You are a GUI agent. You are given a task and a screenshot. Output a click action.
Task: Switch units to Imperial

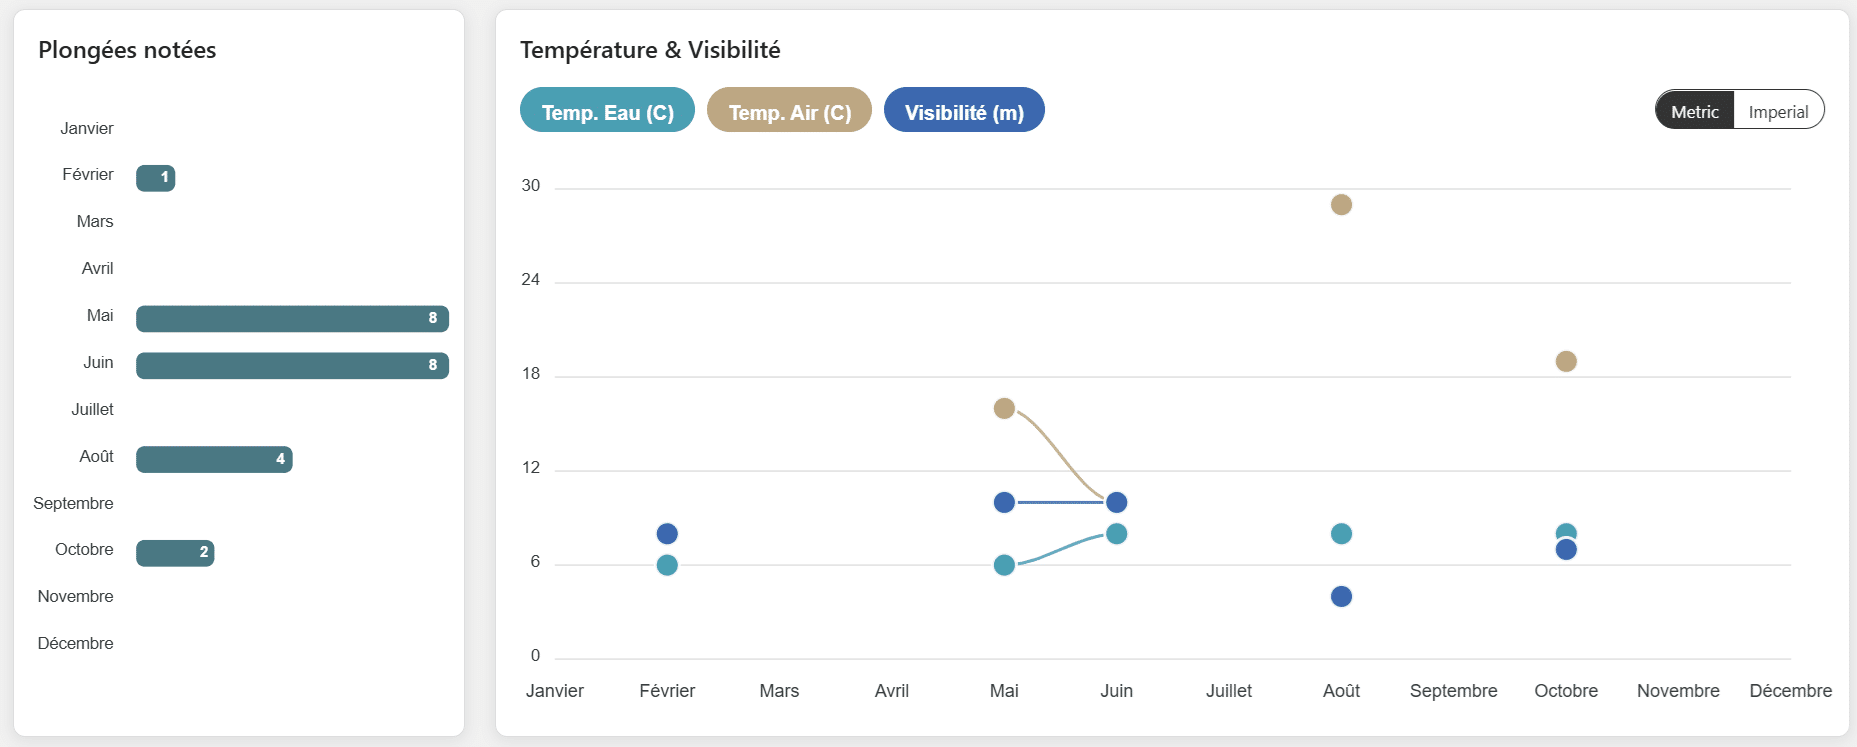tap(1778, 111)
